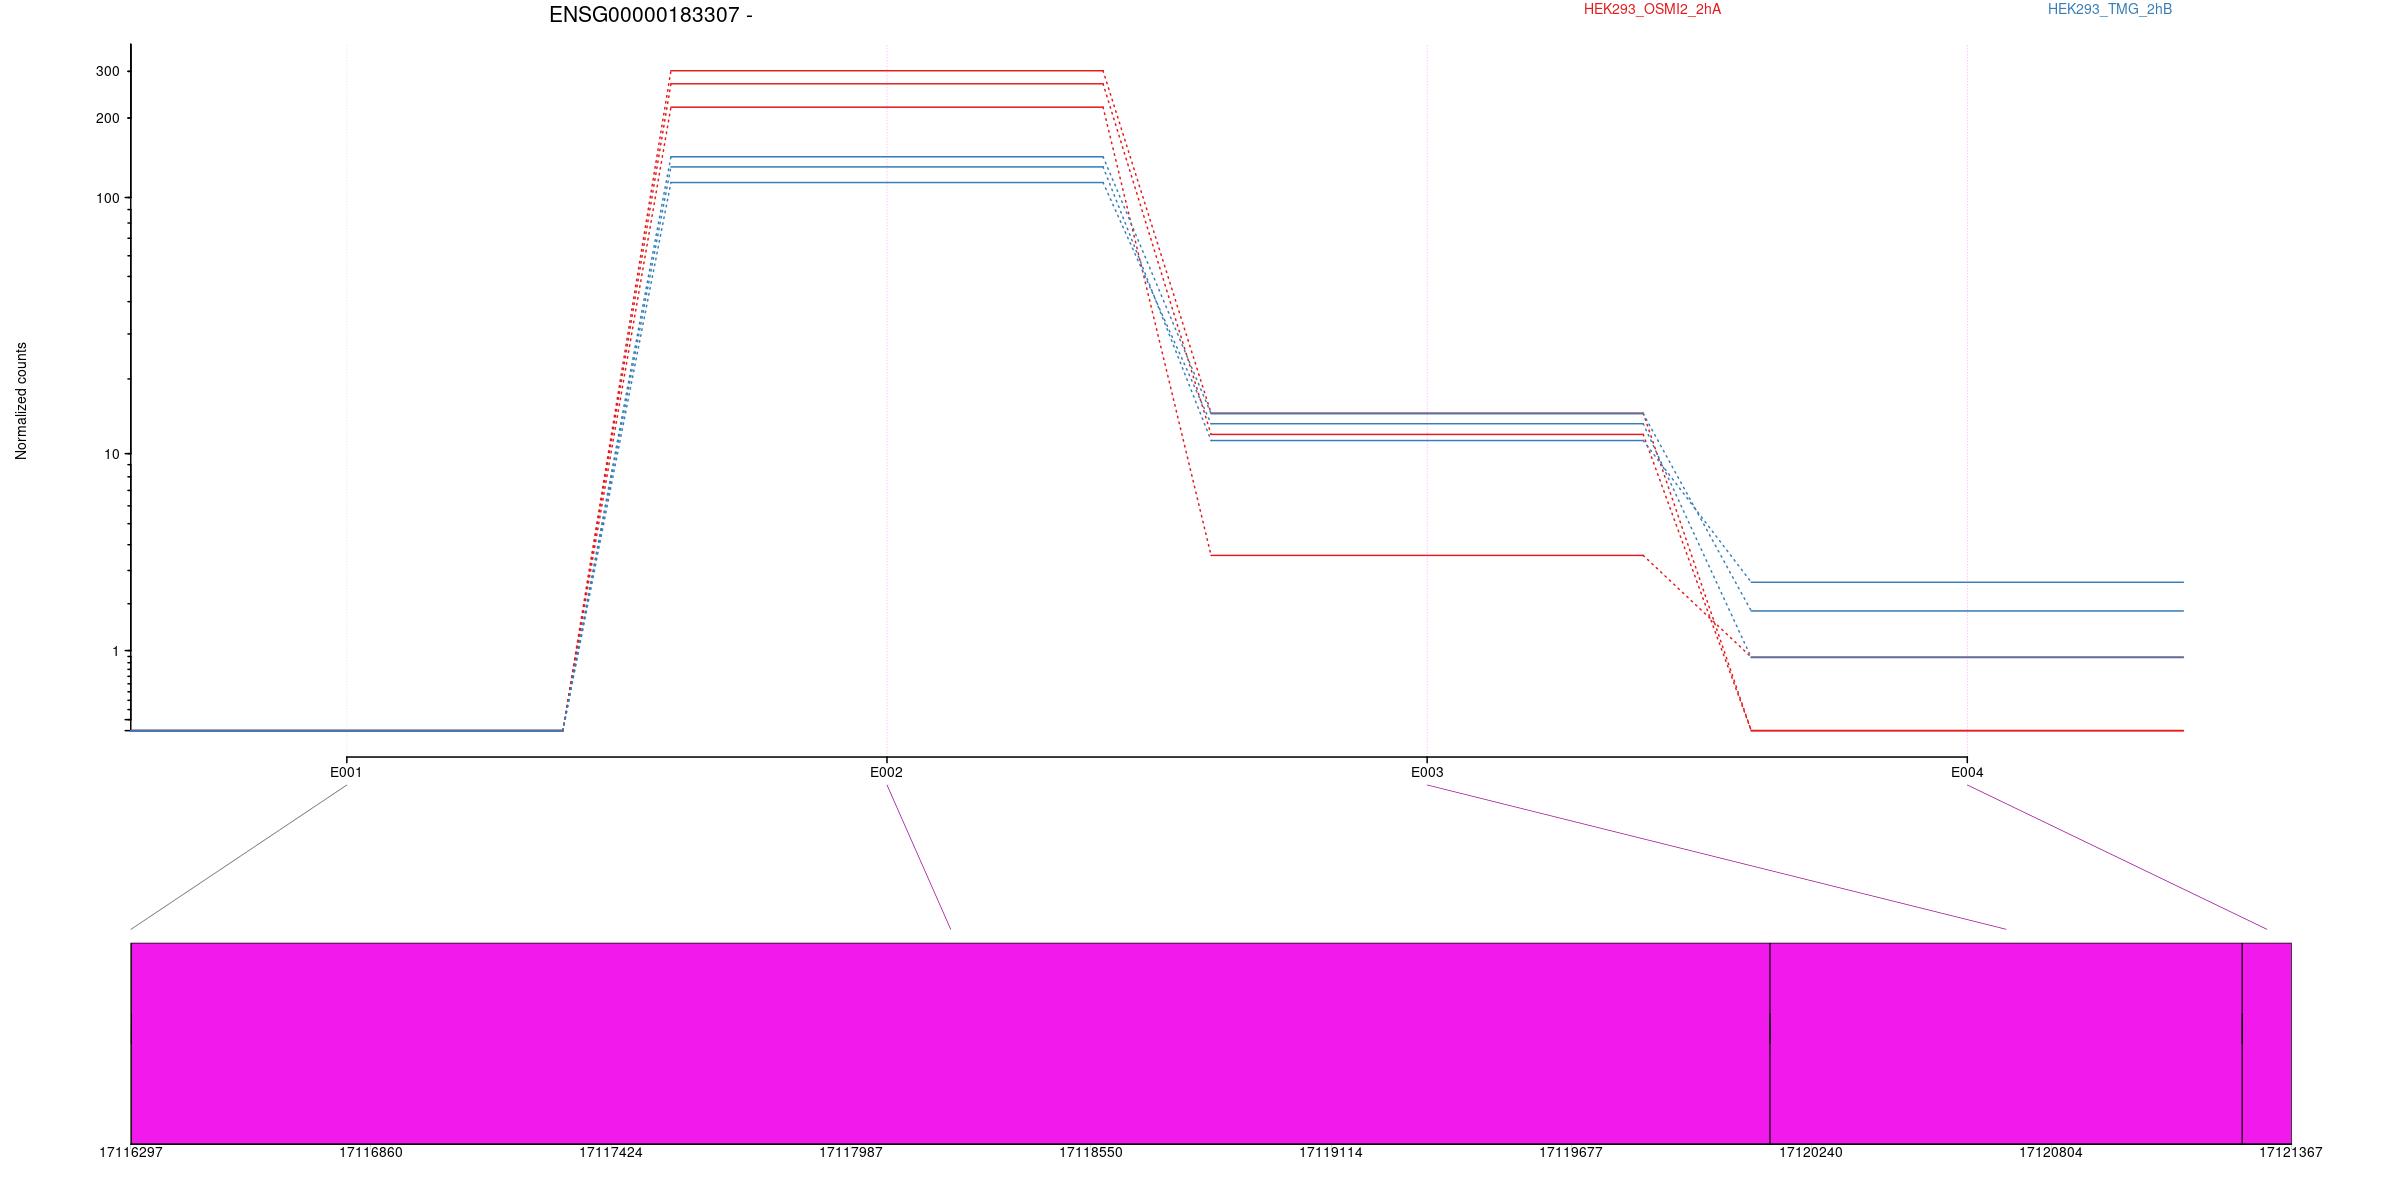Screen dimensions: 2400x1200
Task: Select the HEK293_TMG_2hB legend label
Action: click(2110, 10)
